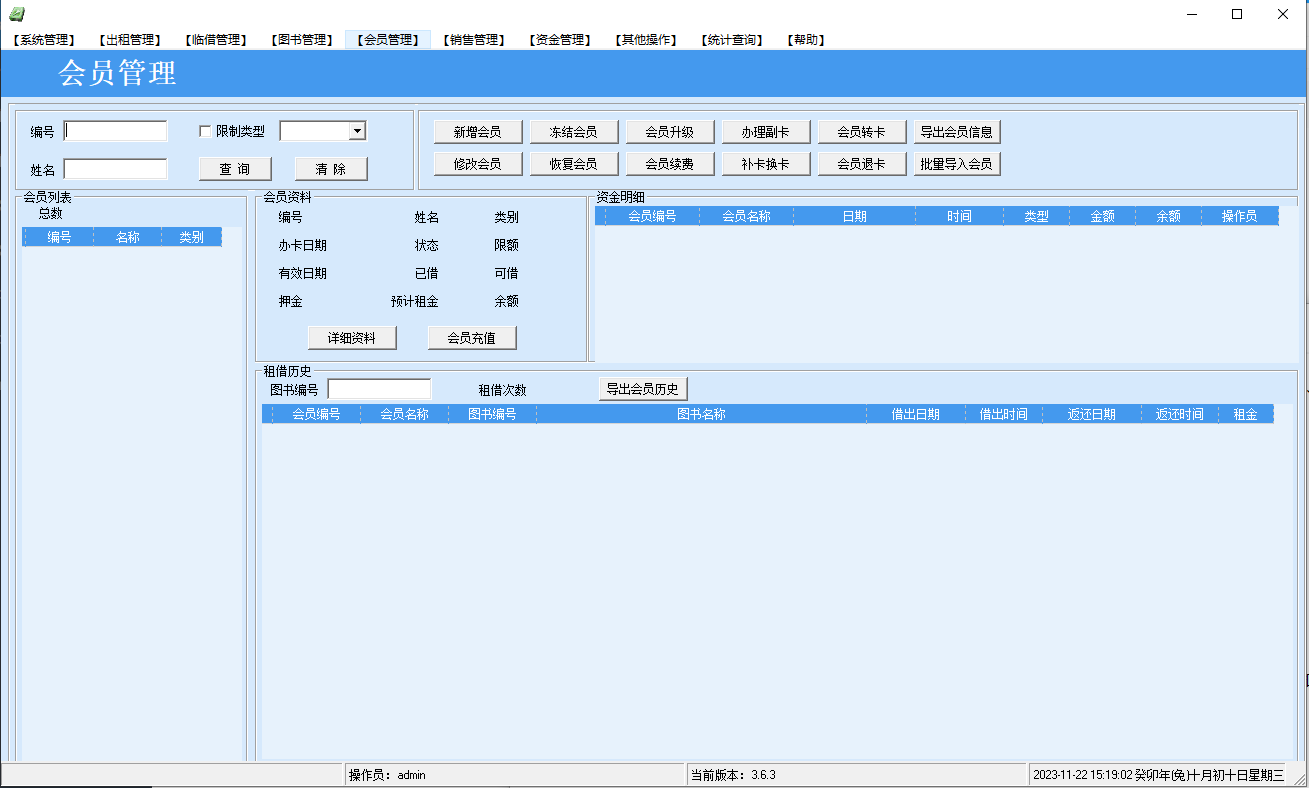Click 会员编号 column header in 资金明细

coord(652,216)
